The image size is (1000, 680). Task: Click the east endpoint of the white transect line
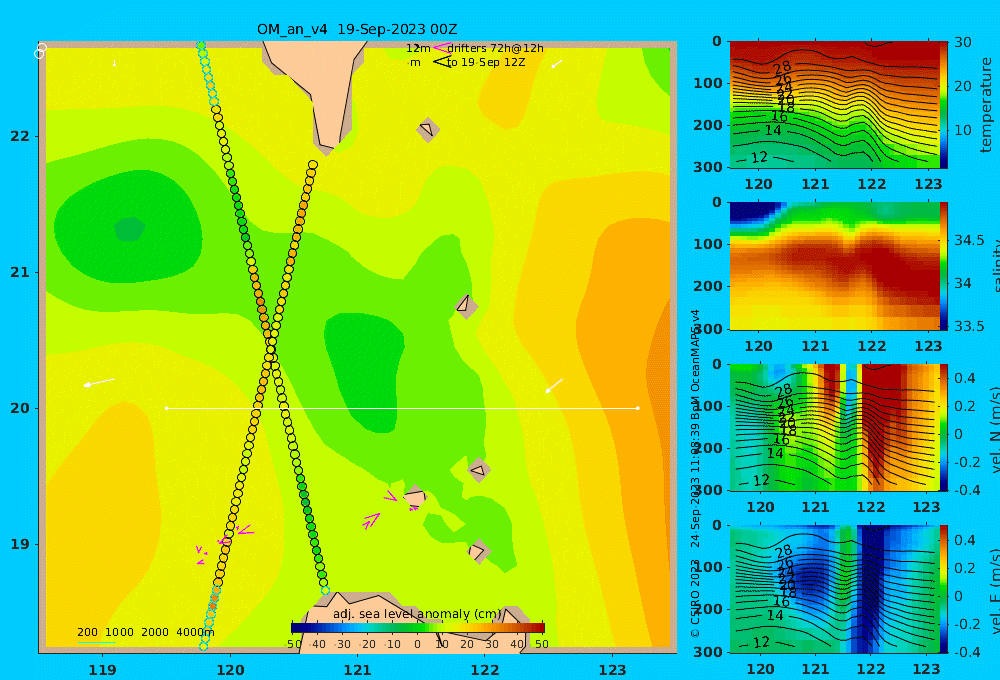[638, 408]
